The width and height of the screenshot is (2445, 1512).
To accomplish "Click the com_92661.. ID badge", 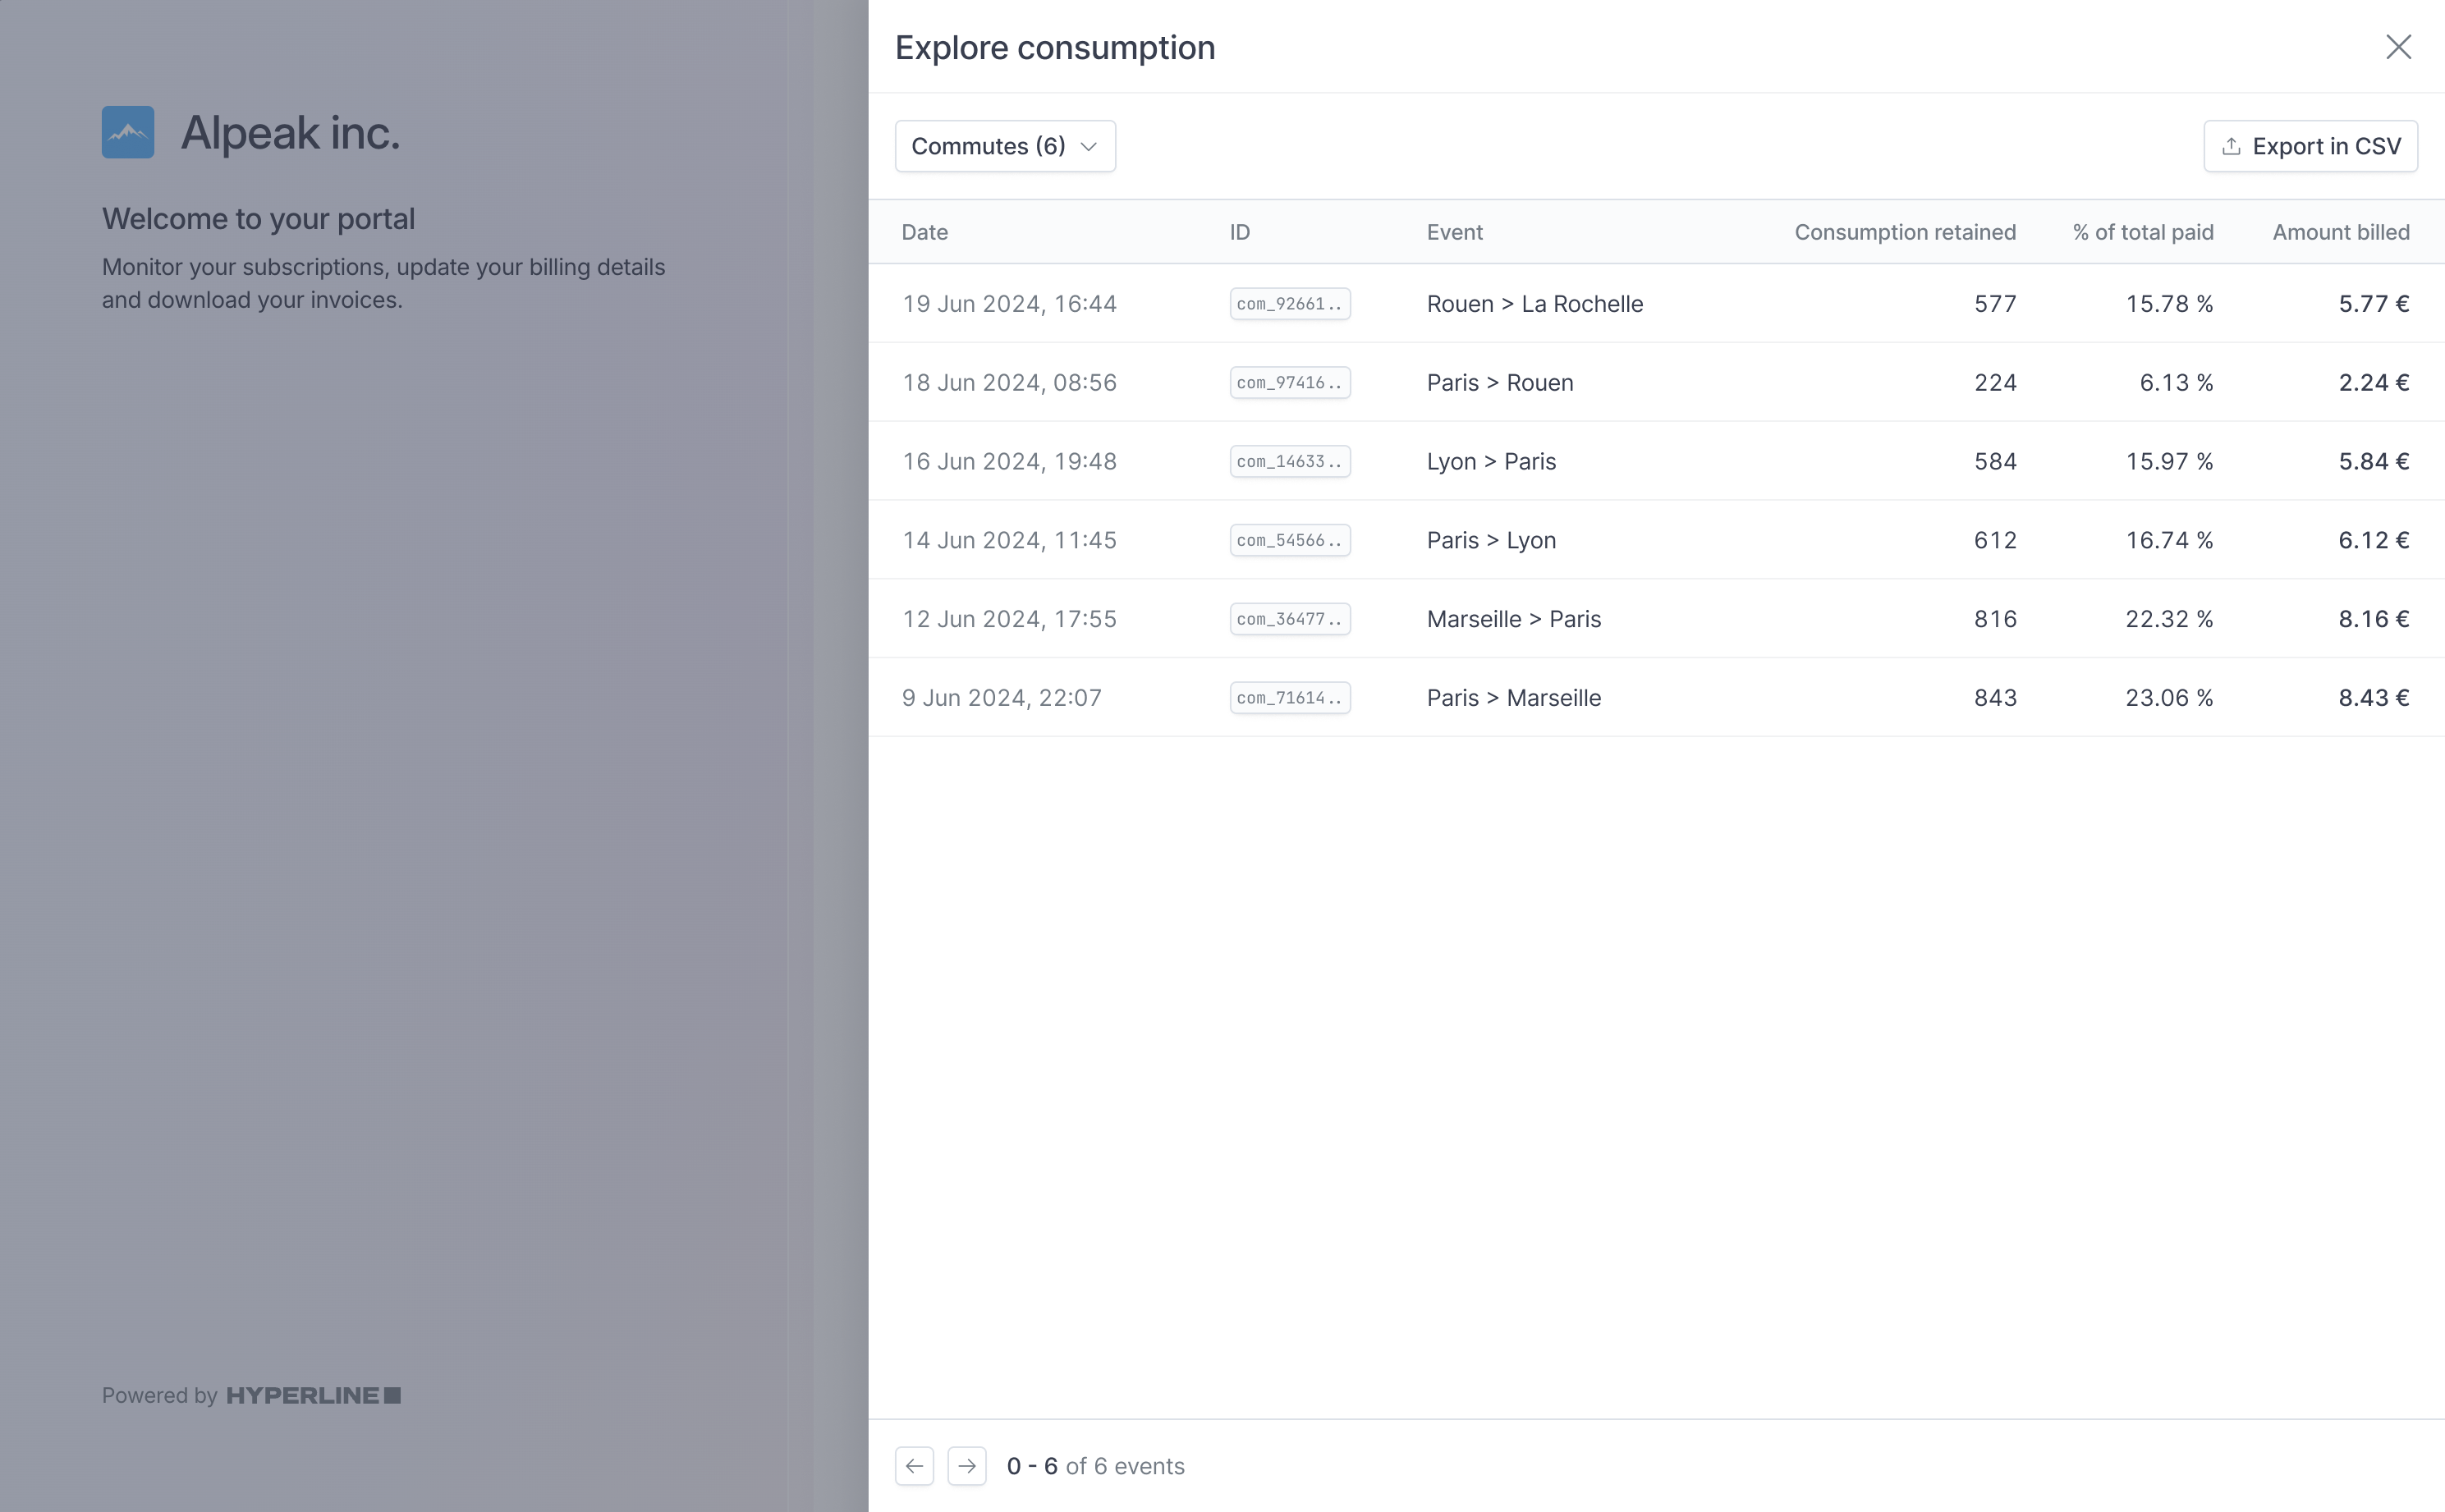I will click(x=1289, y=304).
